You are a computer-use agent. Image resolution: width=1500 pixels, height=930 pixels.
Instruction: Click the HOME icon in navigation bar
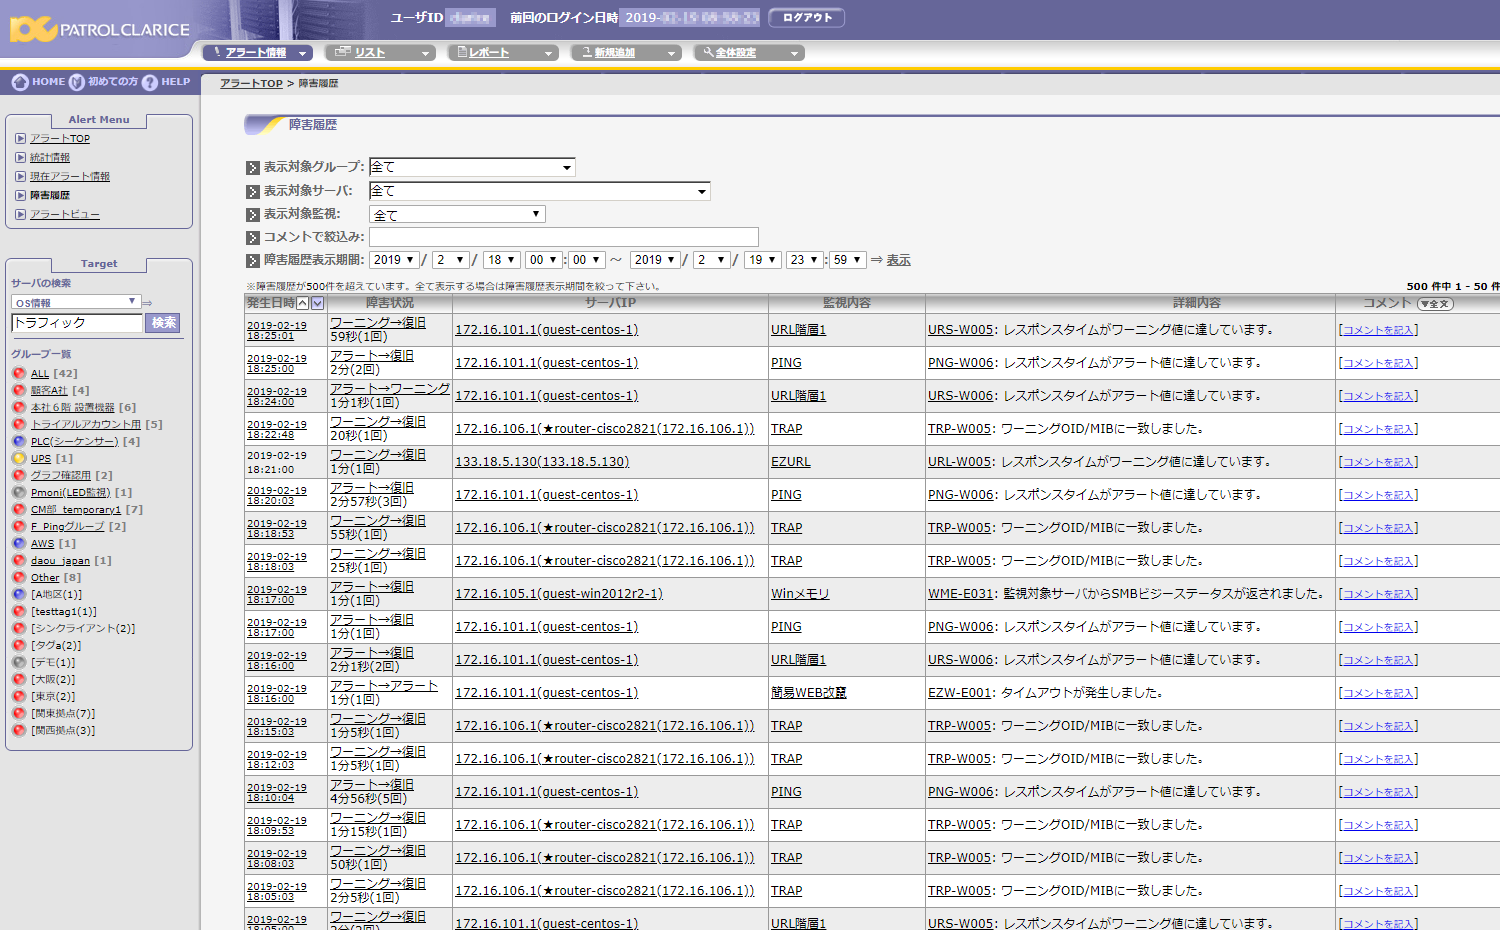pyautogui.click(x=20, y=82)
